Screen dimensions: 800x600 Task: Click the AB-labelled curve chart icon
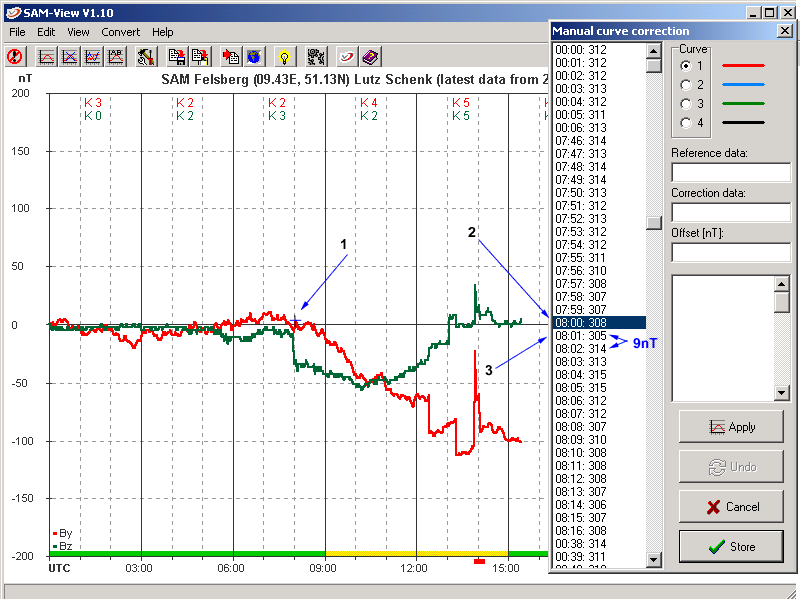pos(115,57)
